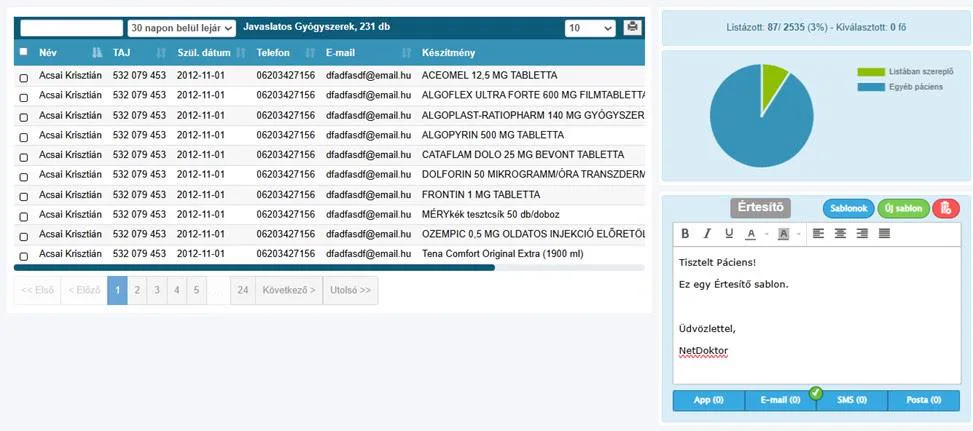Go to page 3
The height and width of the screenshot is (431, 973).
point(157,290)
